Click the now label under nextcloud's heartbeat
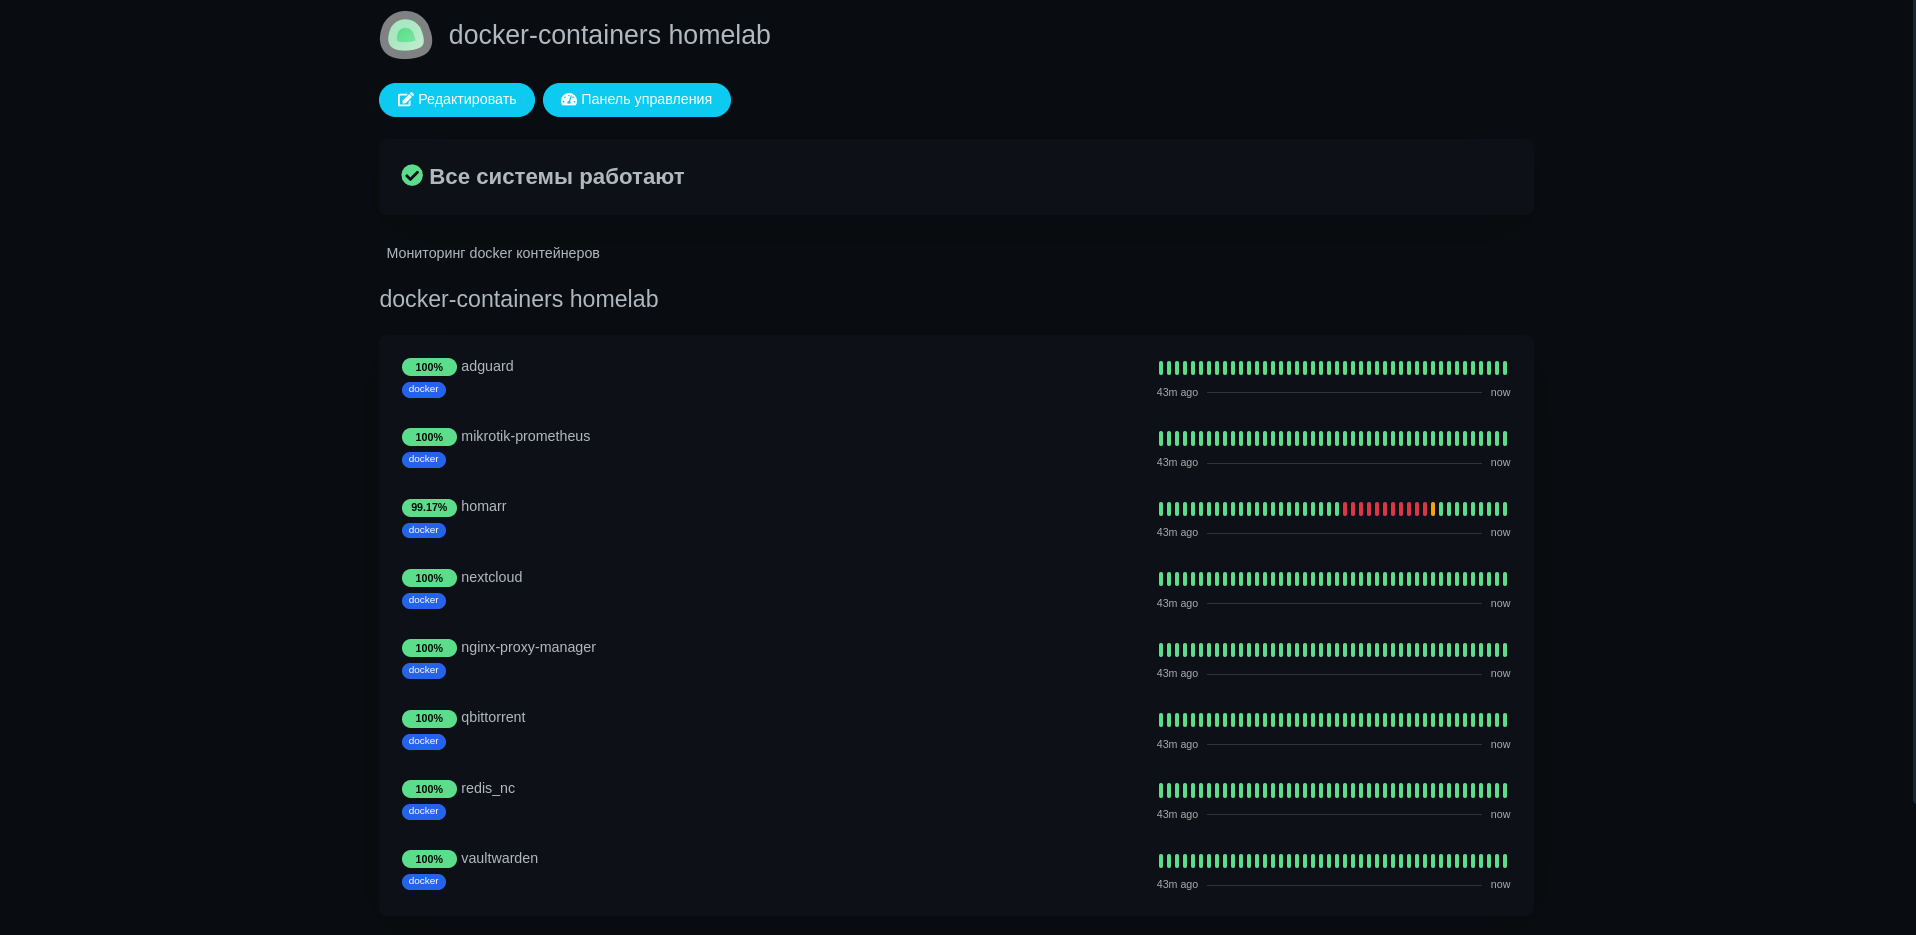 tap(1500, 603)
